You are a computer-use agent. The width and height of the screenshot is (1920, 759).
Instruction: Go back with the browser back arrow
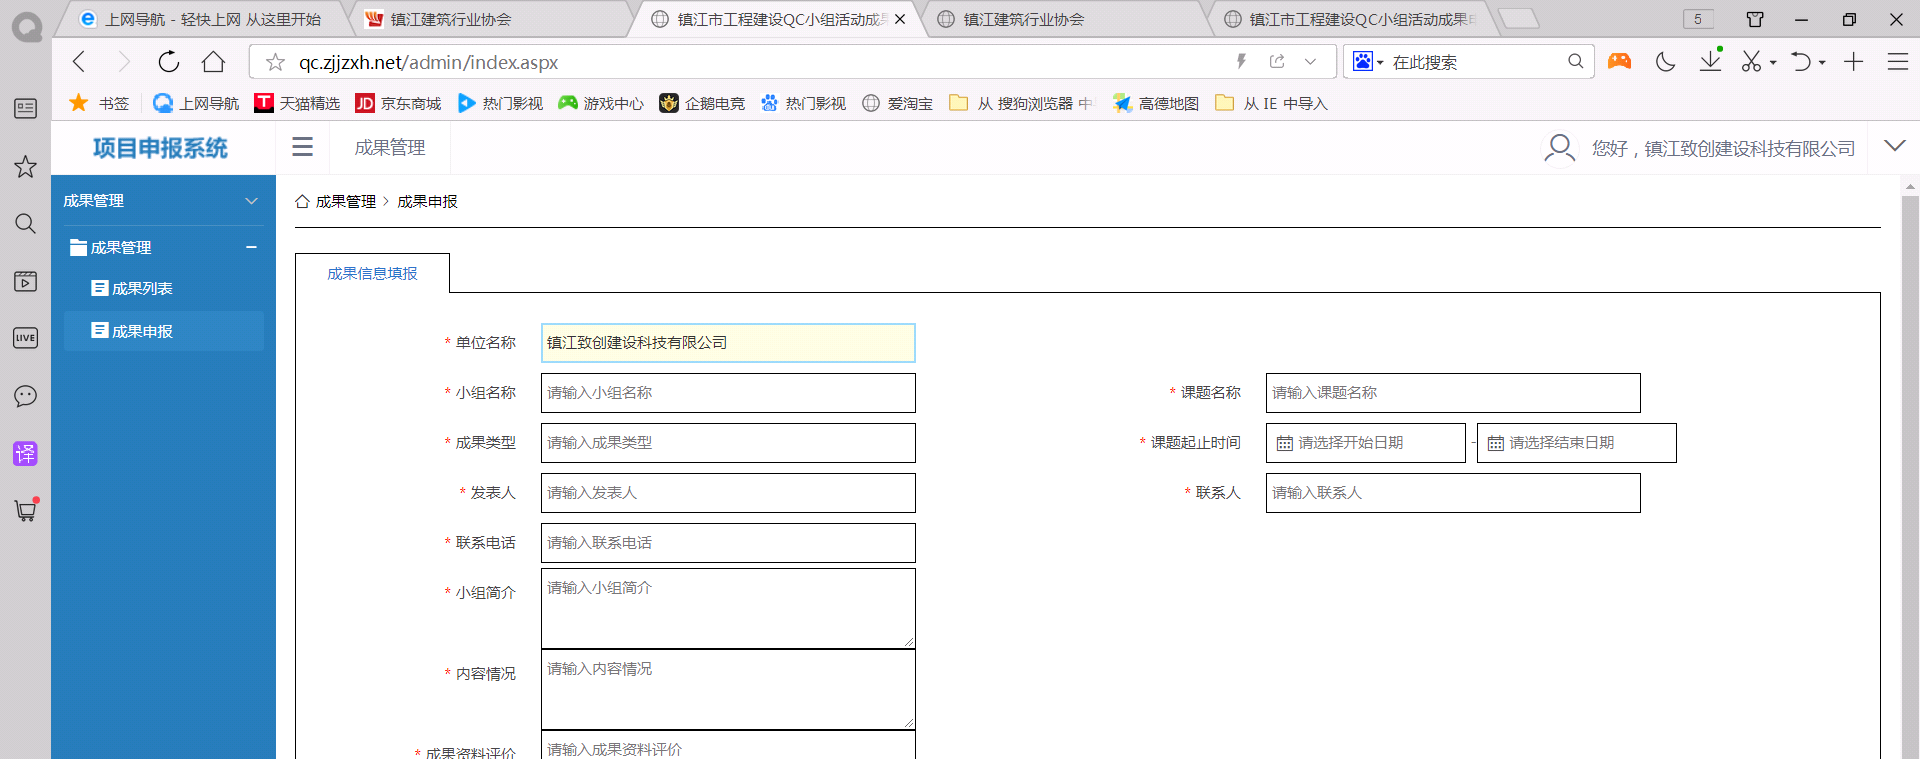click(80, 62)
